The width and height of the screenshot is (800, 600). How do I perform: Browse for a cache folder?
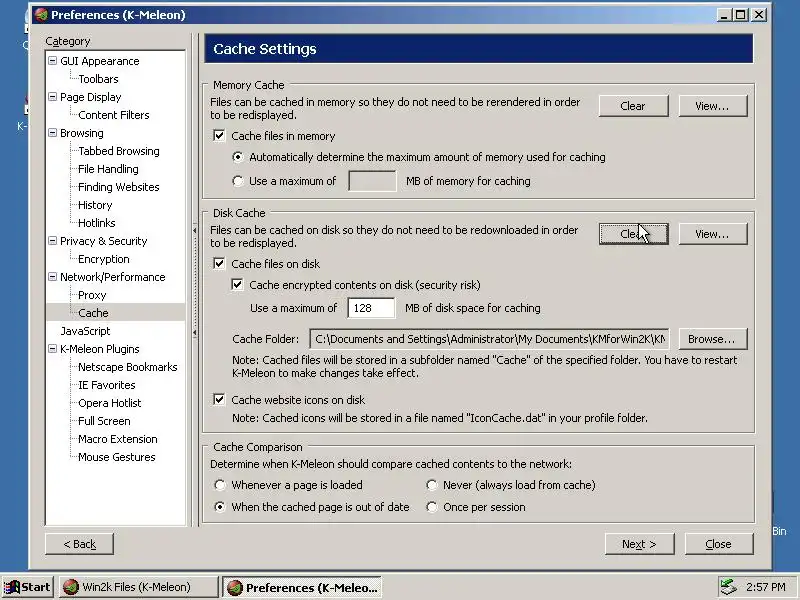(x=713, y=339)
